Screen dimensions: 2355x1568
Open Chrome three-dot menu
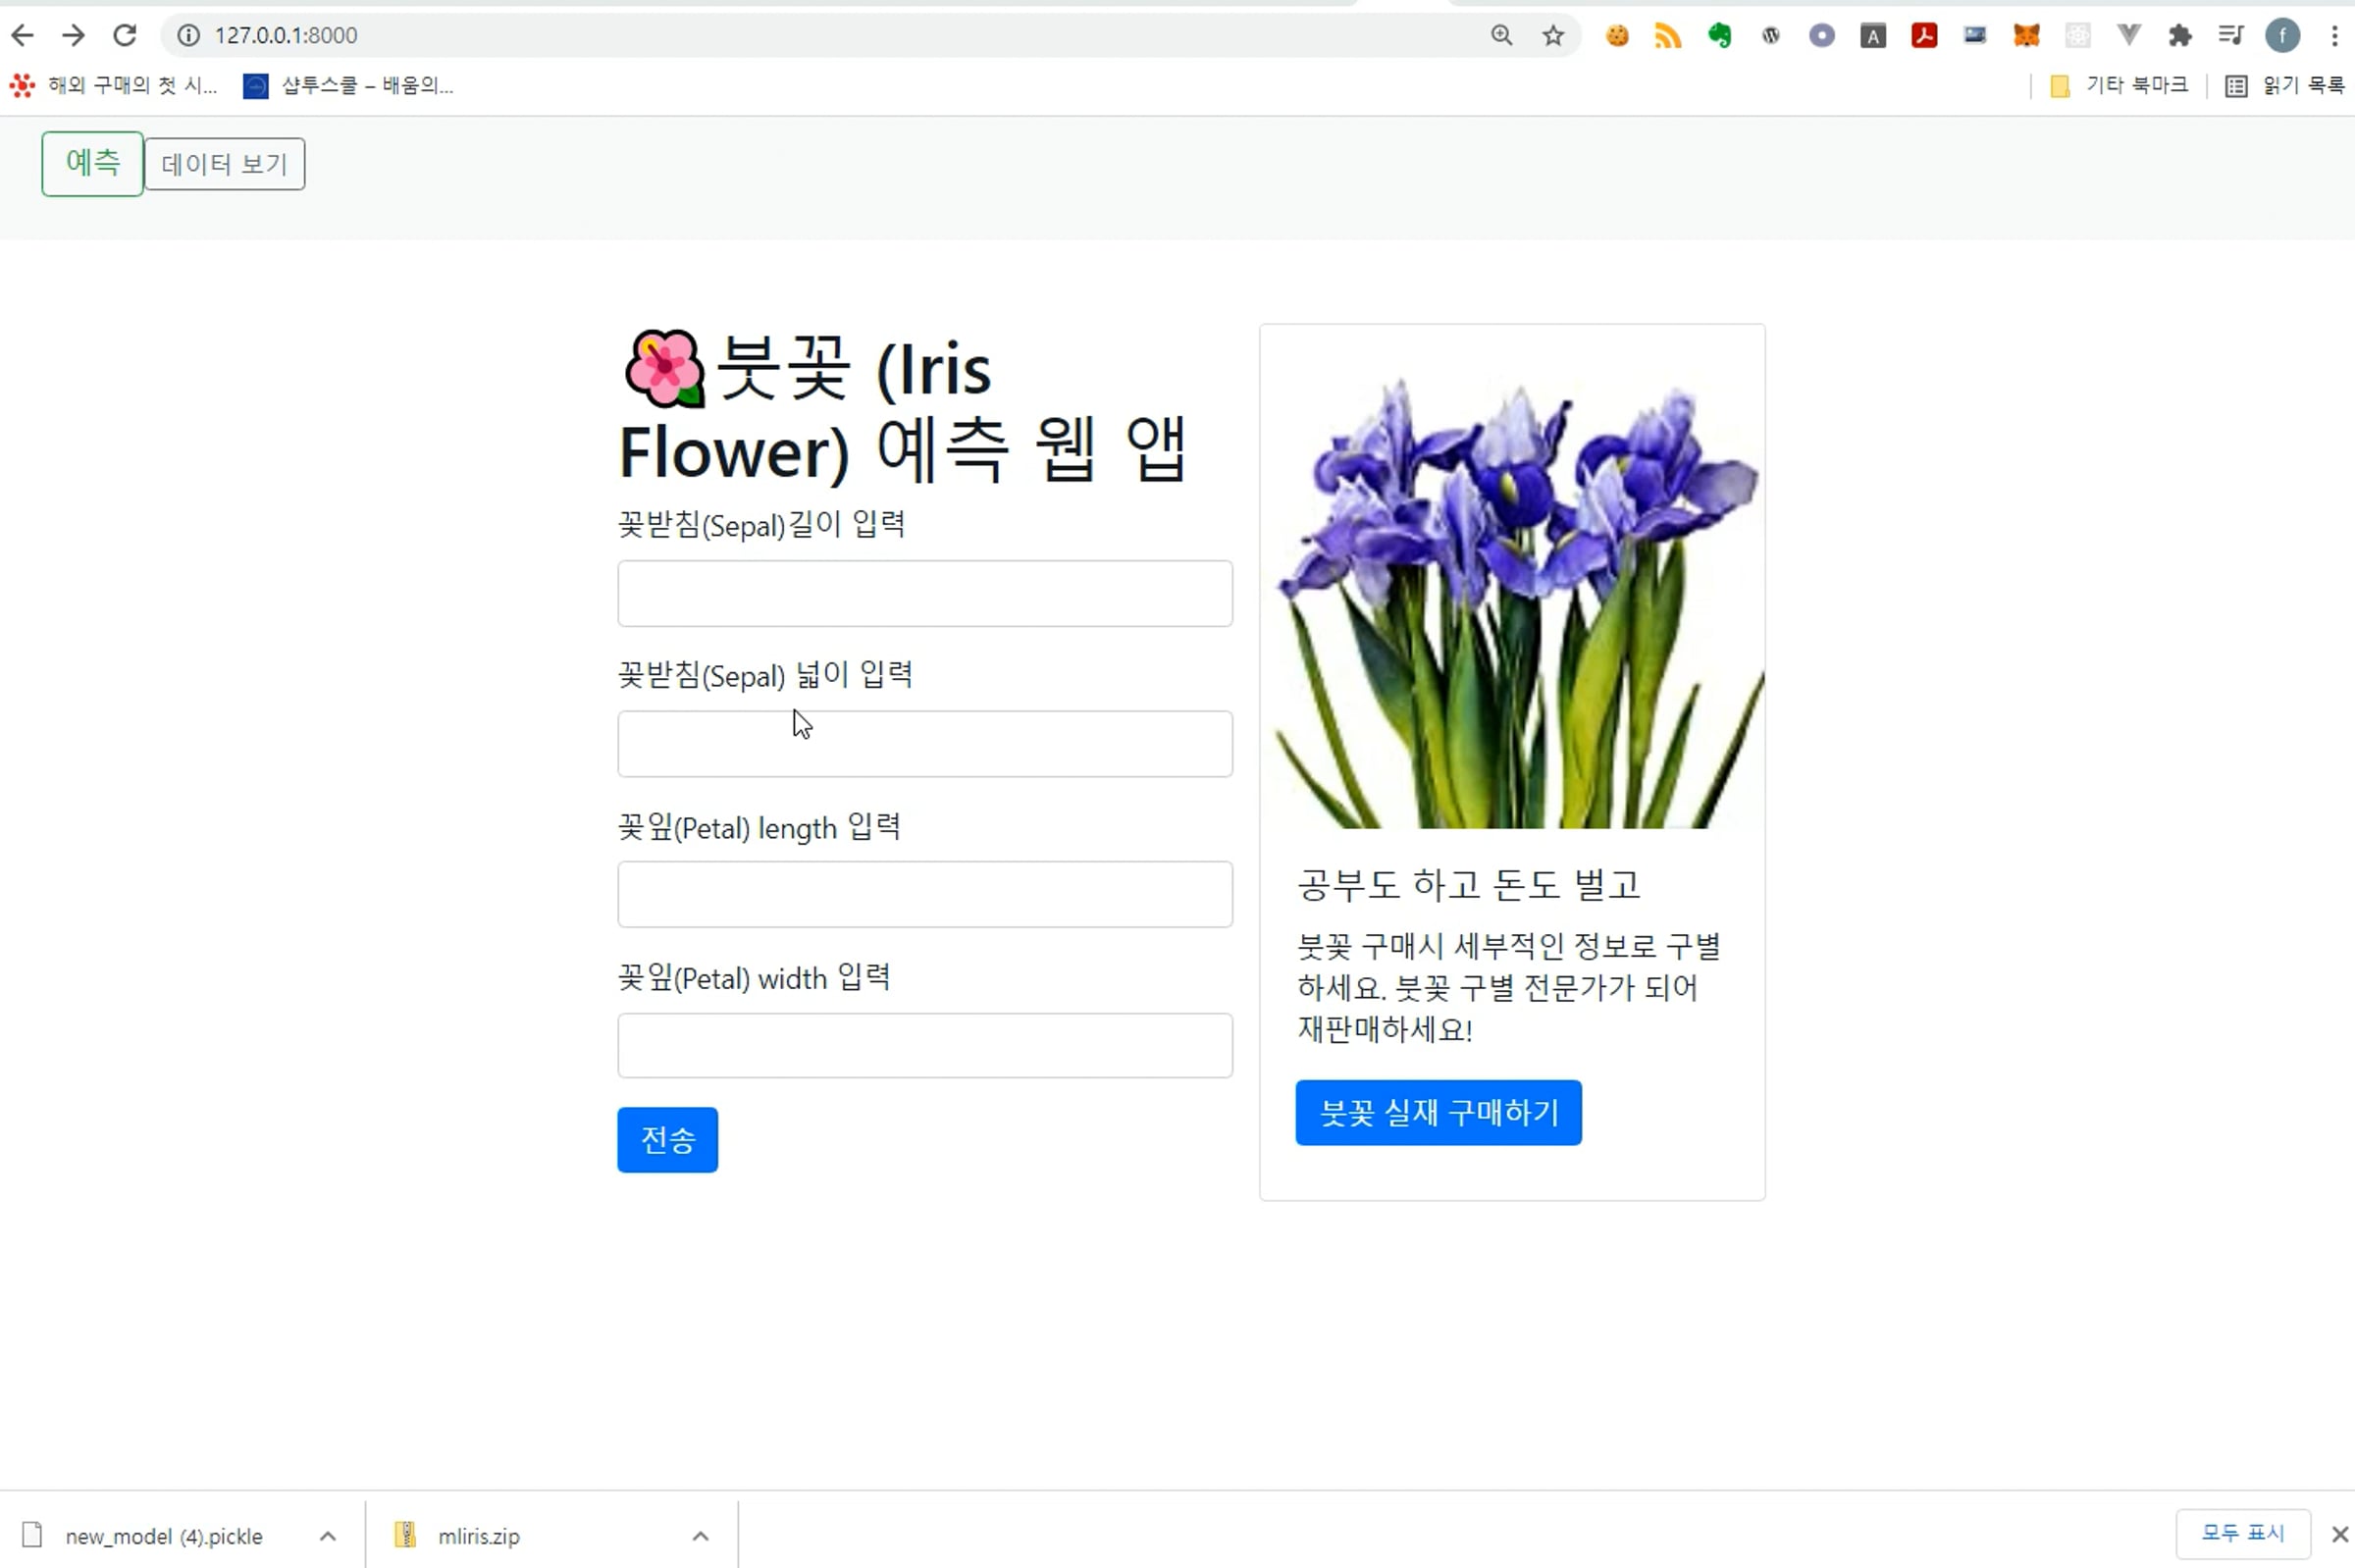click(2334, 36)
